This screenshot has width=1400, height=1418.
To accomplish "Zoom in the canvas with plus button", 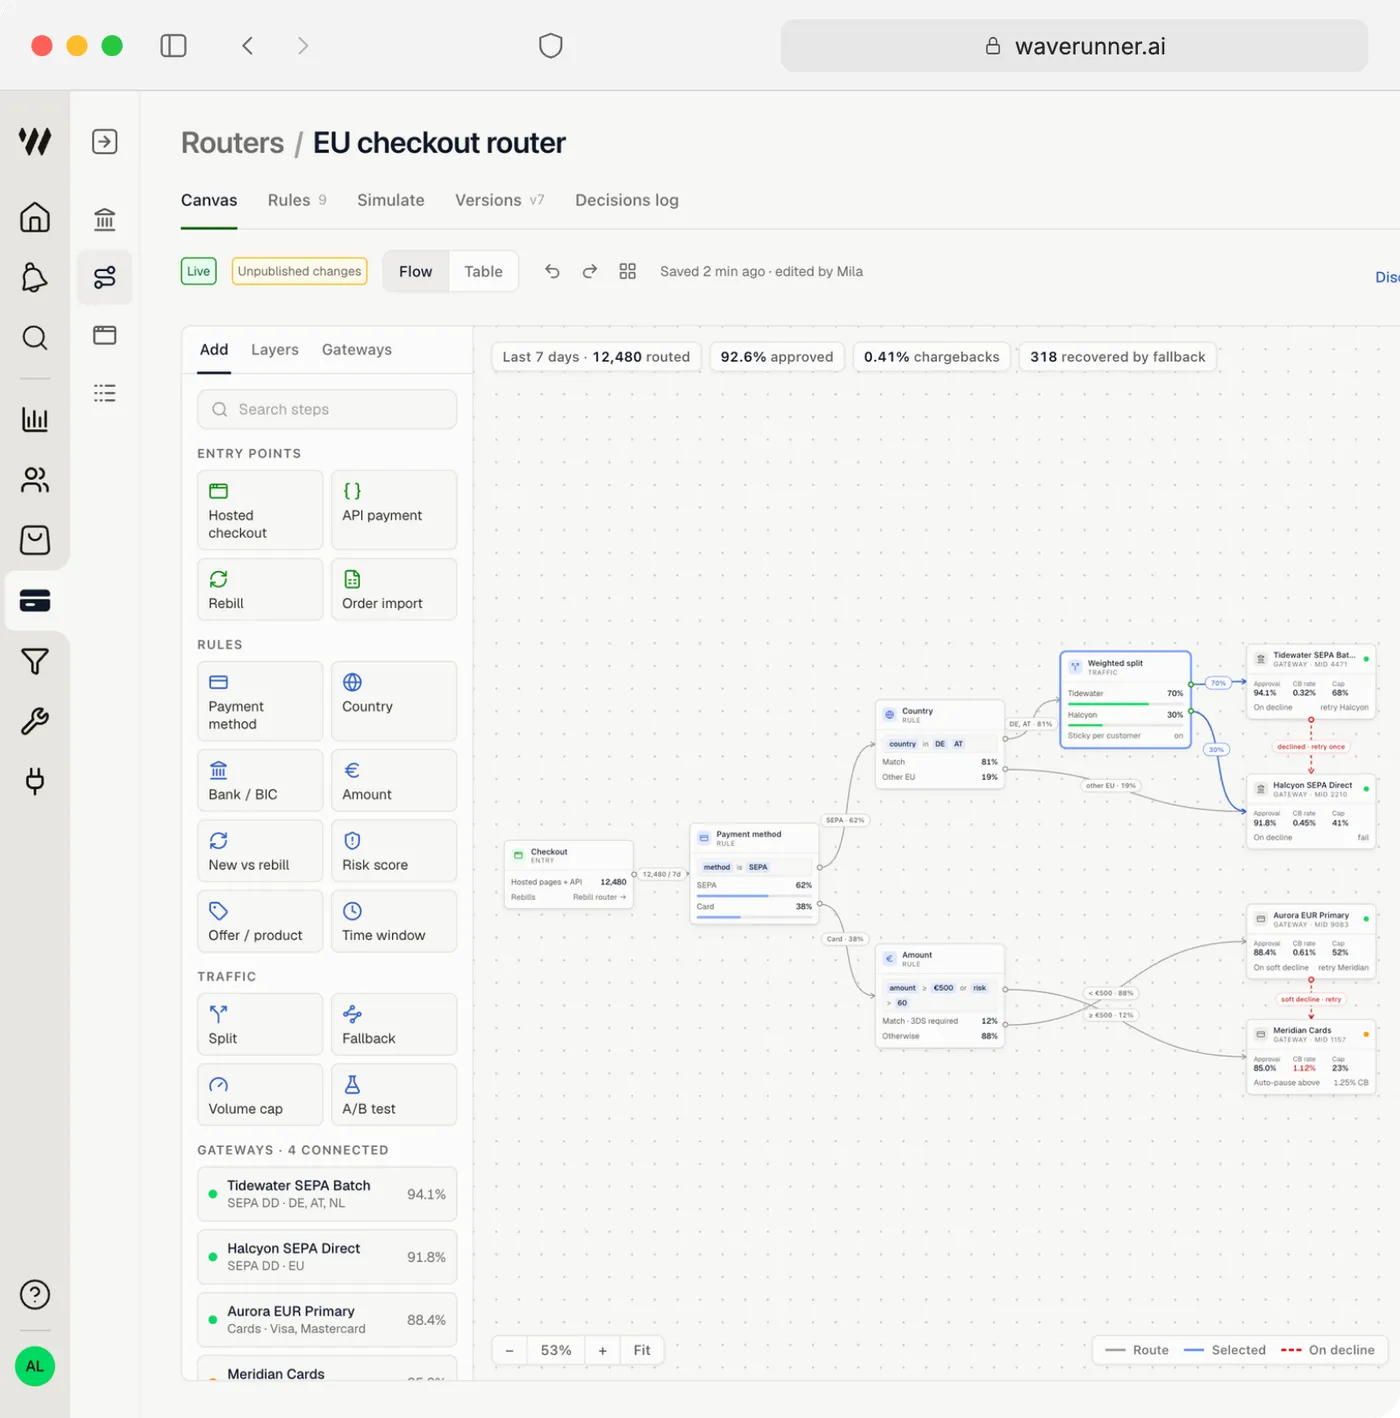I will tap(603, 1350).
